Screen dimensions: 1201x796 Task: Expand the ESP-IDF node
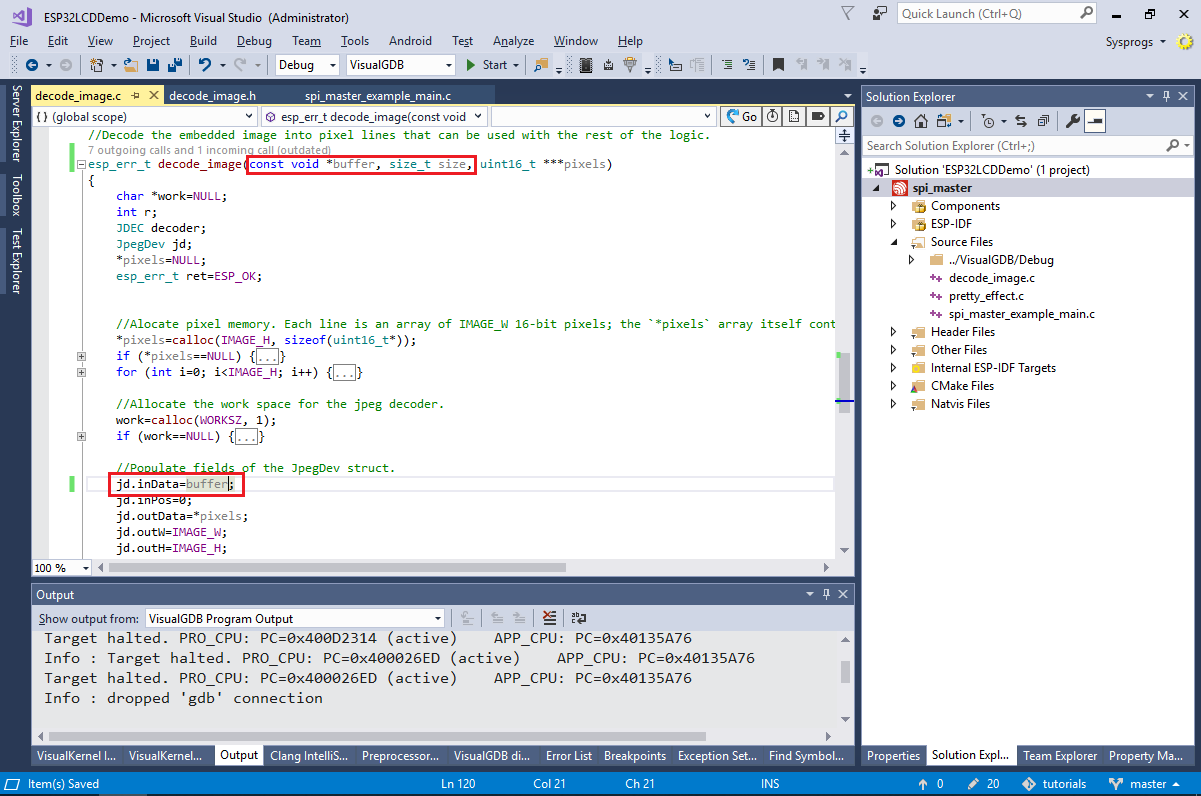click(x=895, y=224)
